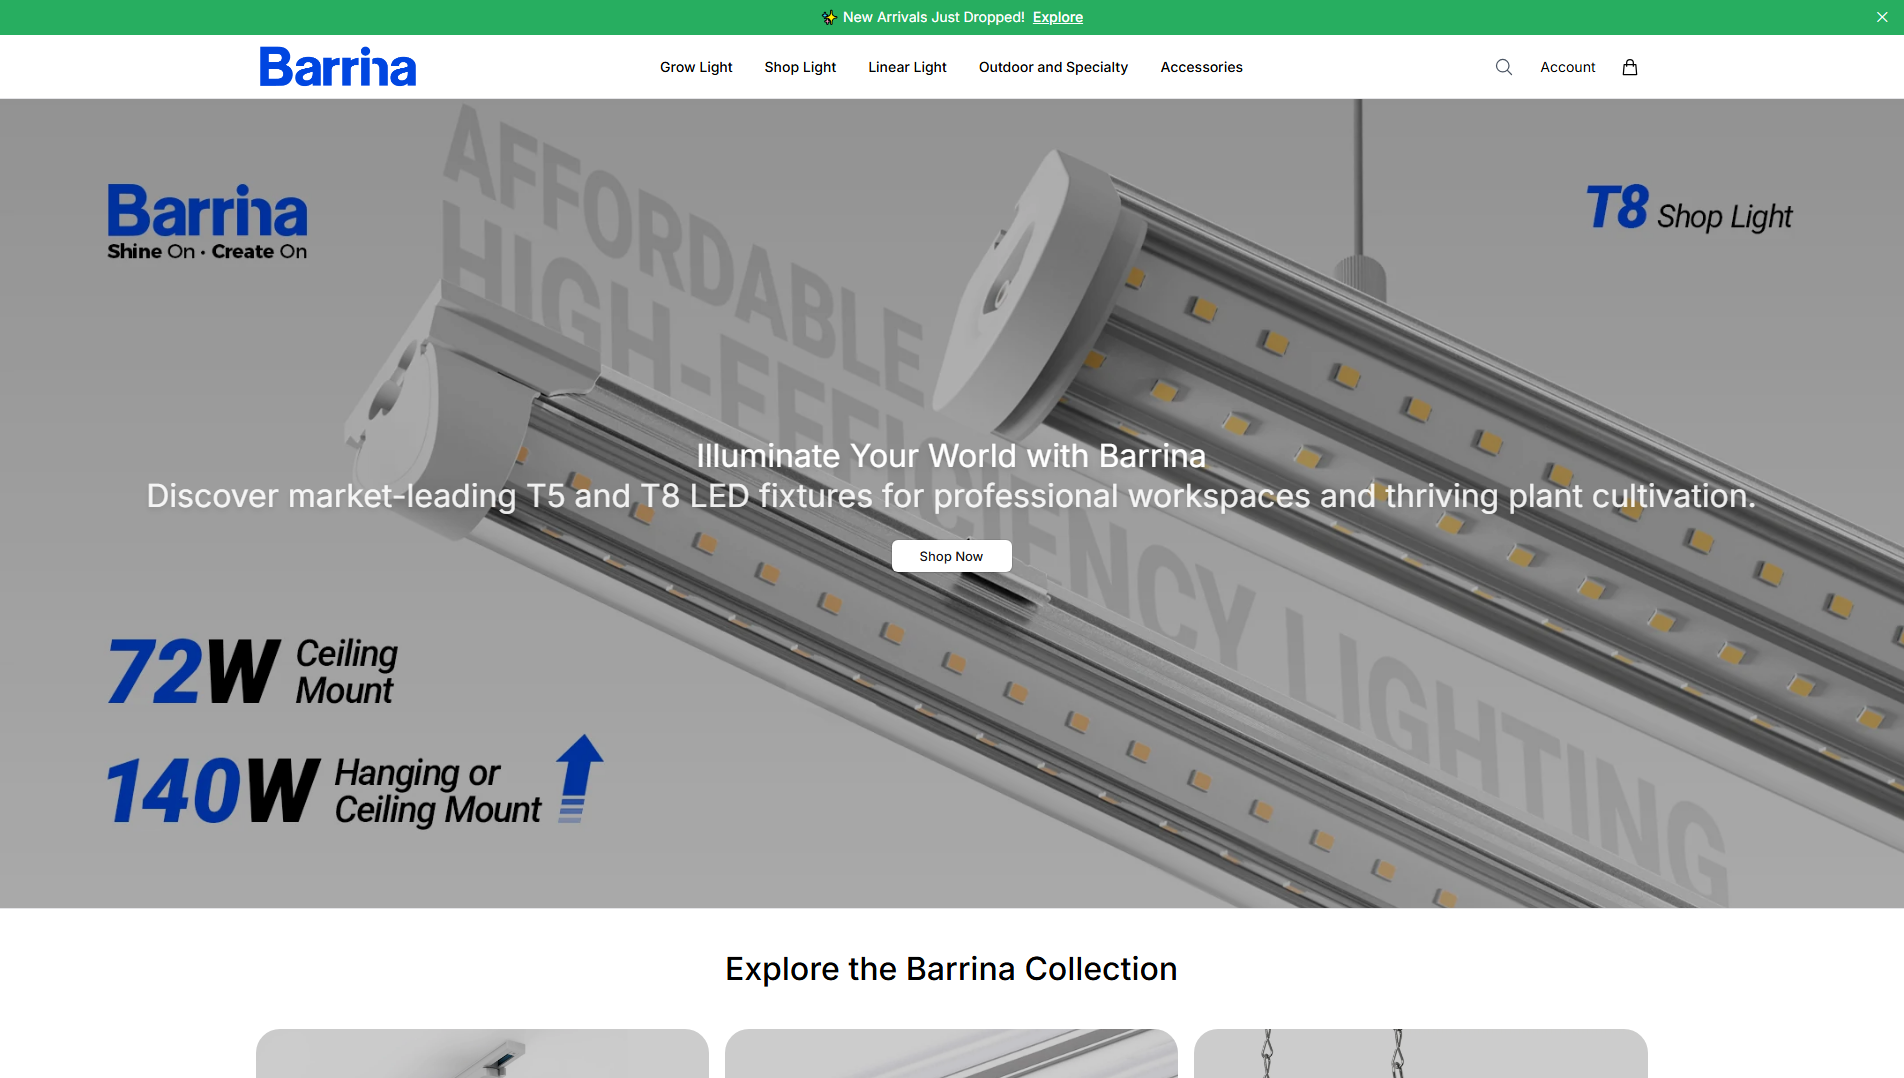The image size is (1904, 1078).
Task: Open the collection card showing hanging chains
Action: (1420, 1053)
